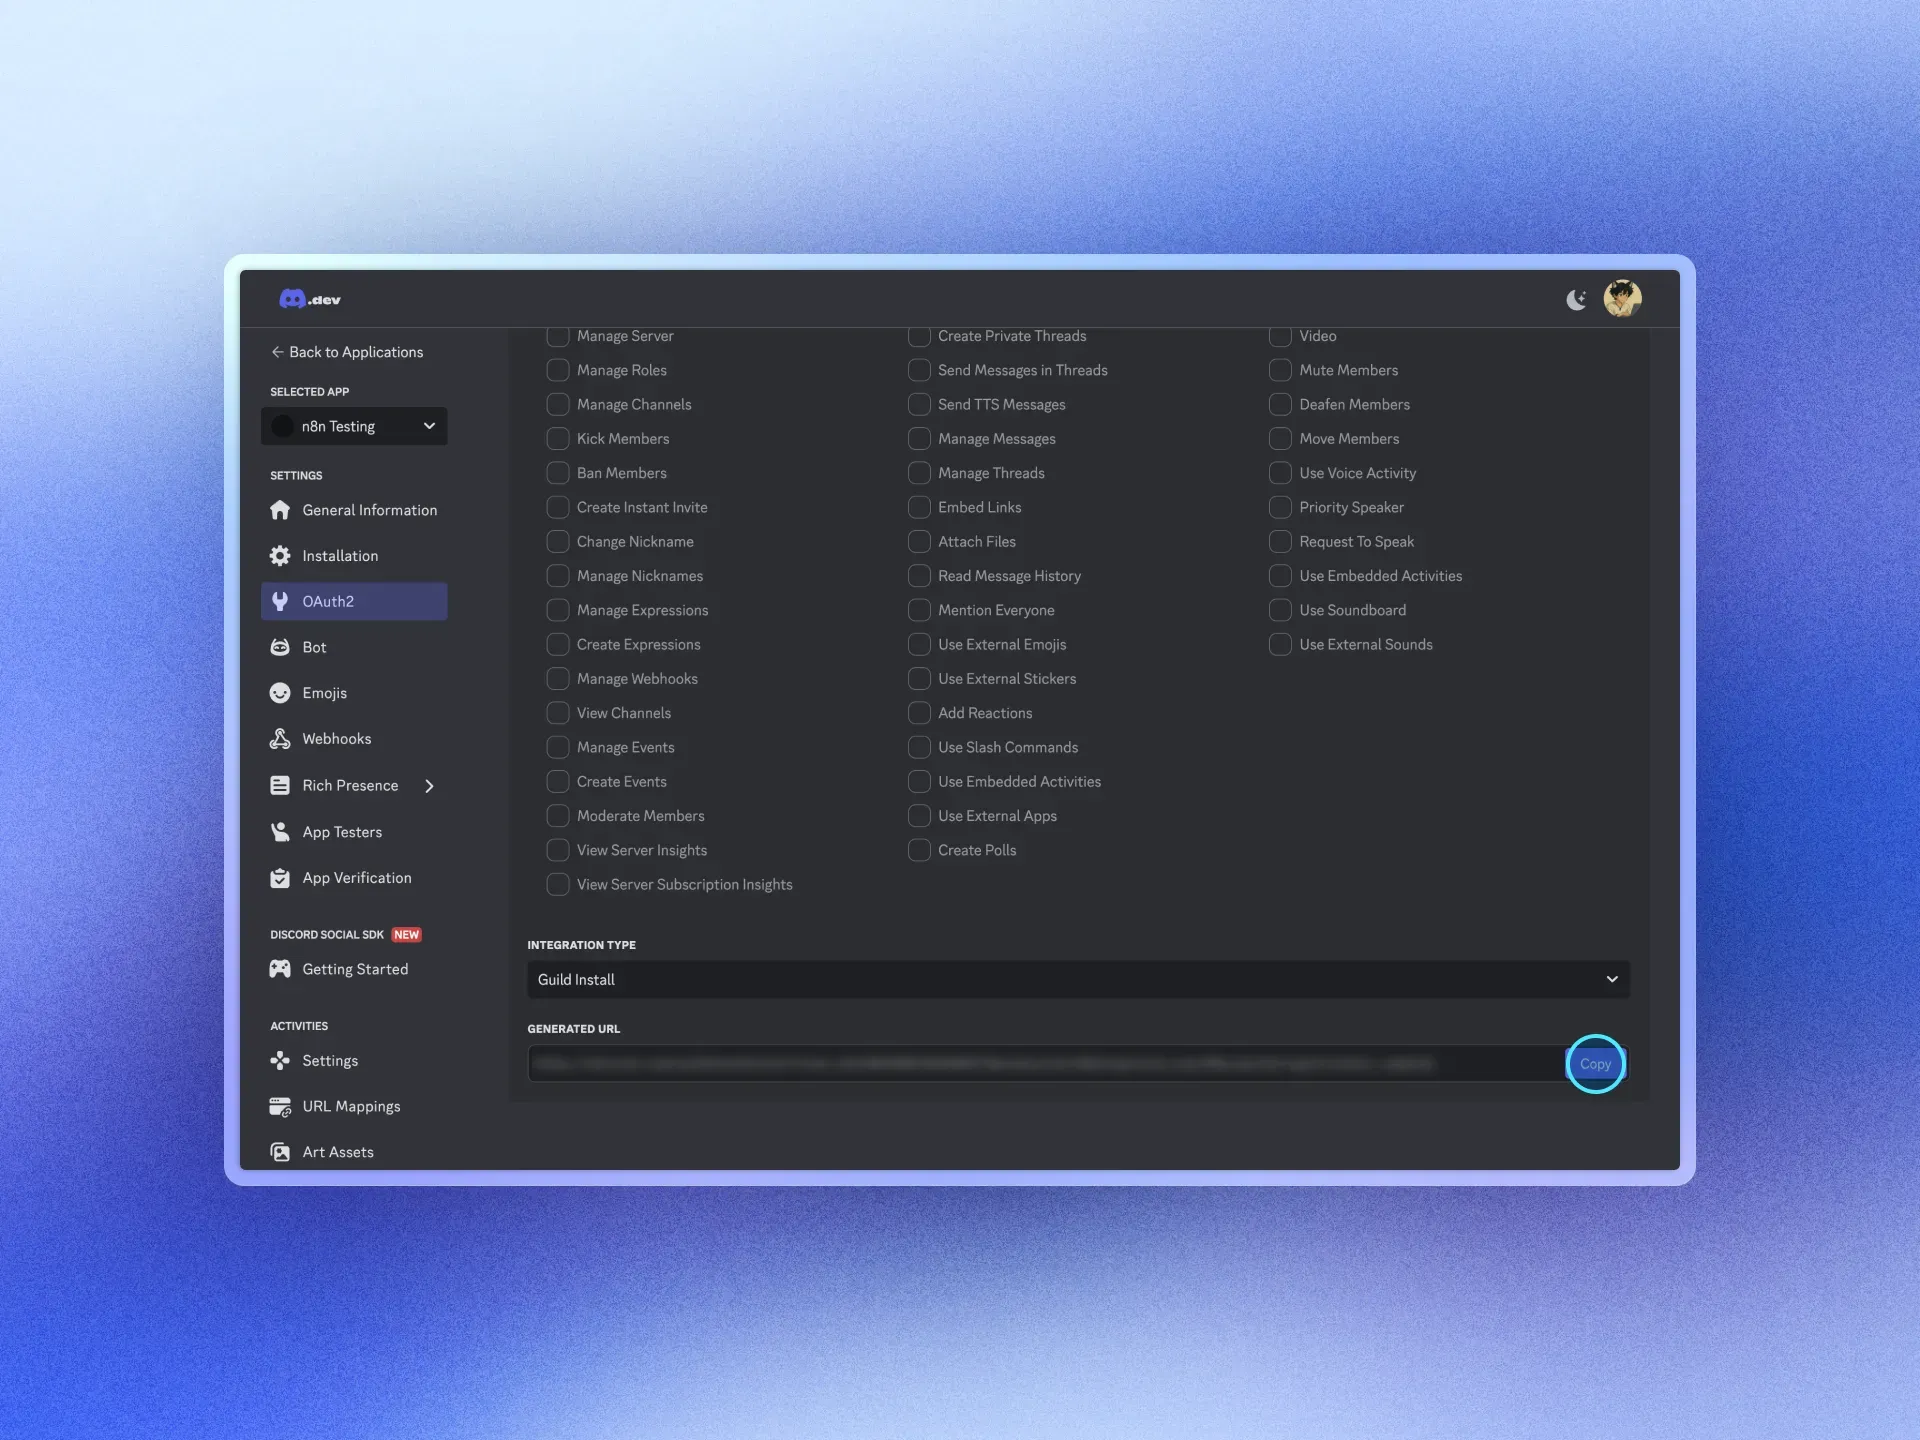Tick the Embed Links checkbox
The height and width of the screenshot is (1440, 1920).
[x=919, y=507]
